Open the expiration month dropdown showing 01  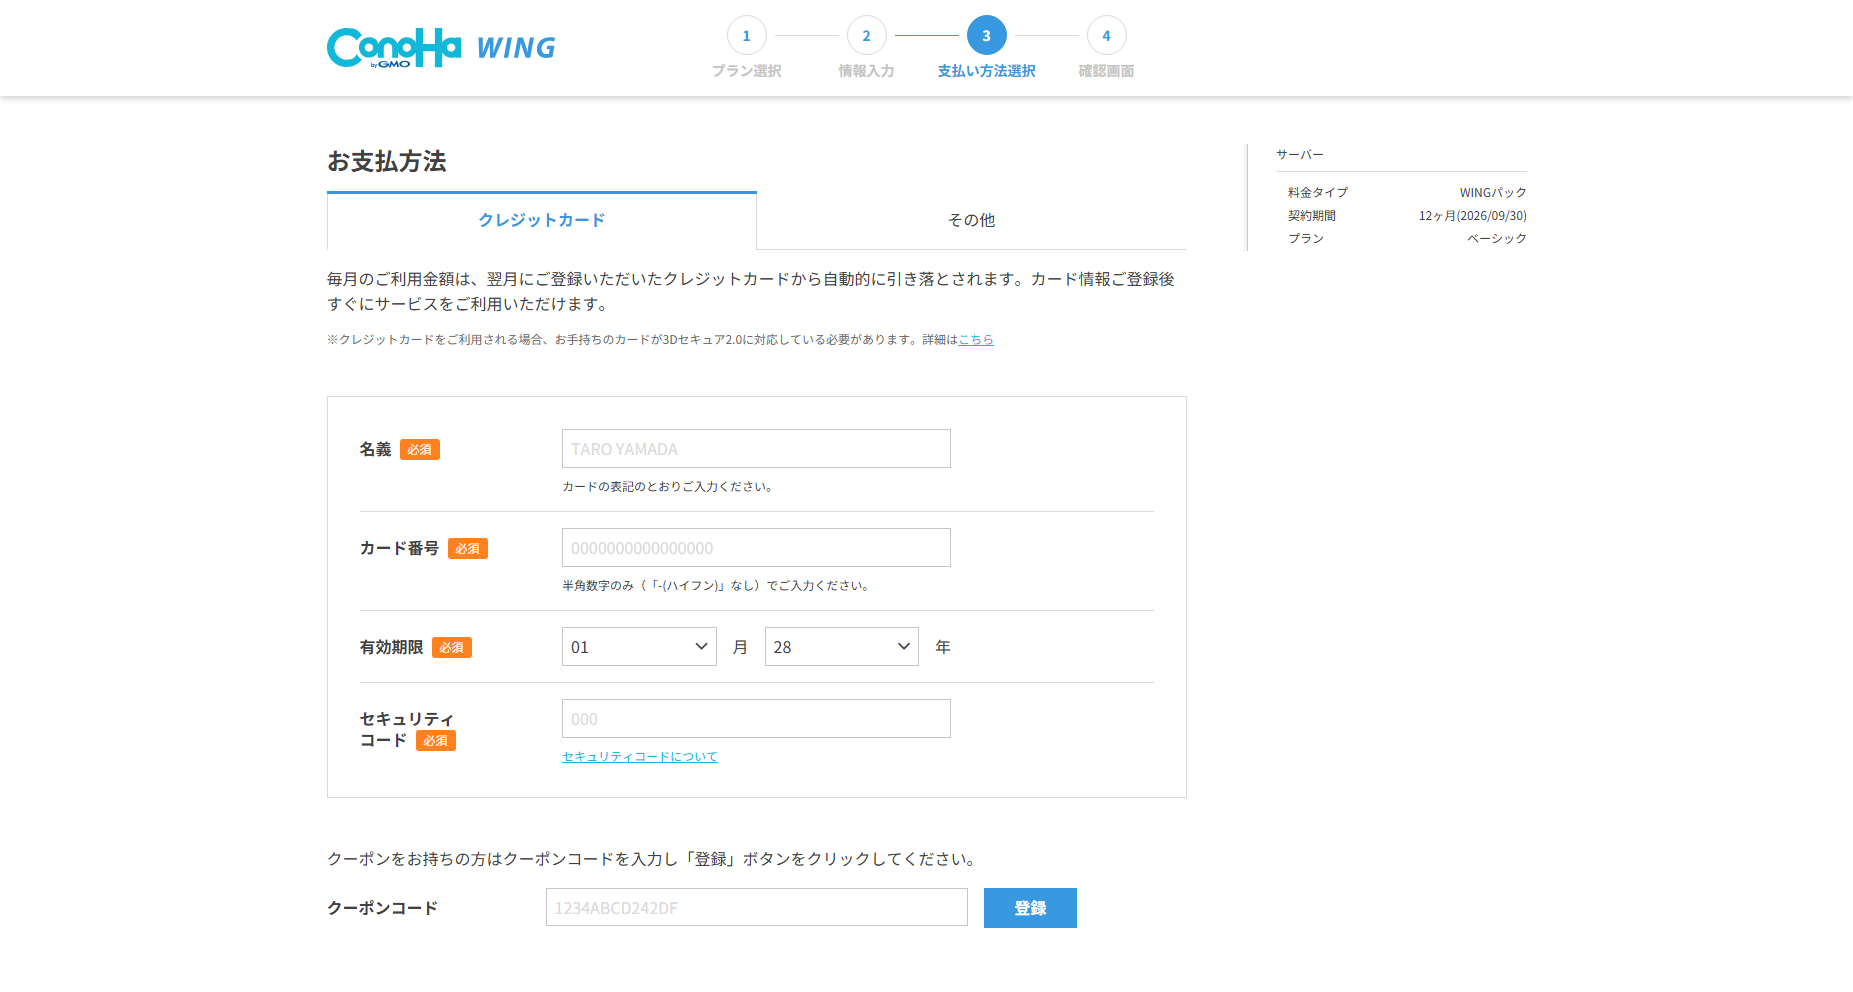[638, 646]
